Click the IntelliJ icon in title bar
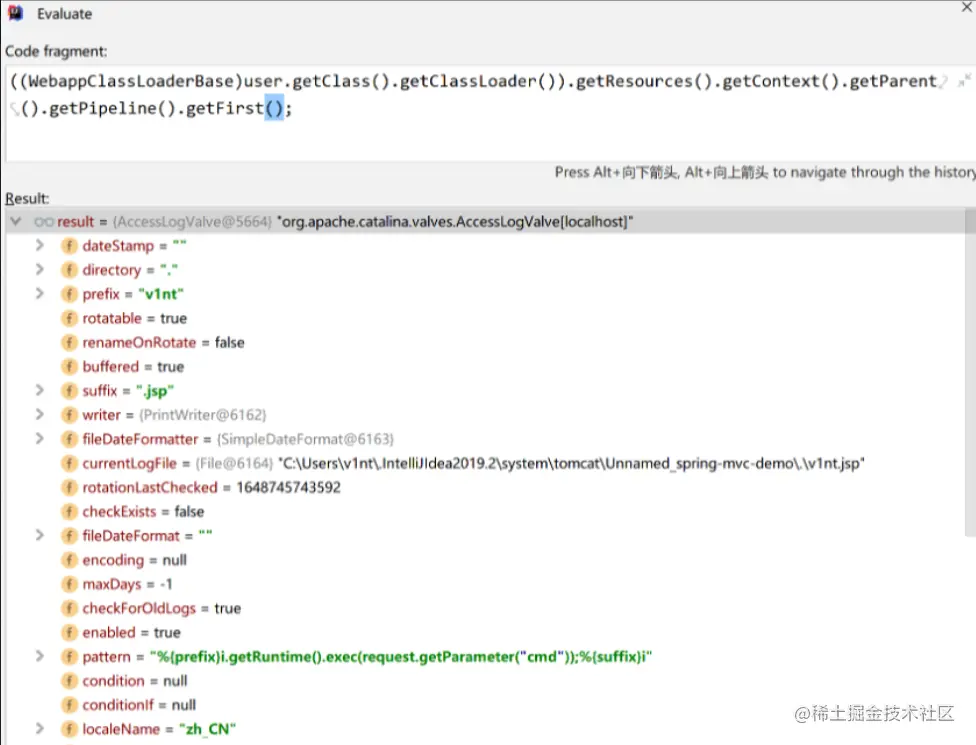 tap(15, 13)
